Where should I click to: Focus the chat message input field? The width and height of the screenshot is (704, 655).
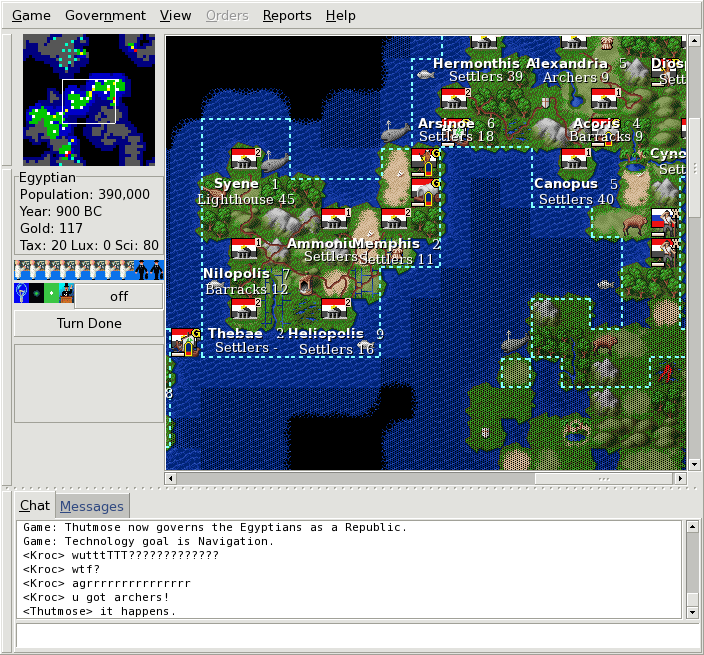[x=357, y=635]
